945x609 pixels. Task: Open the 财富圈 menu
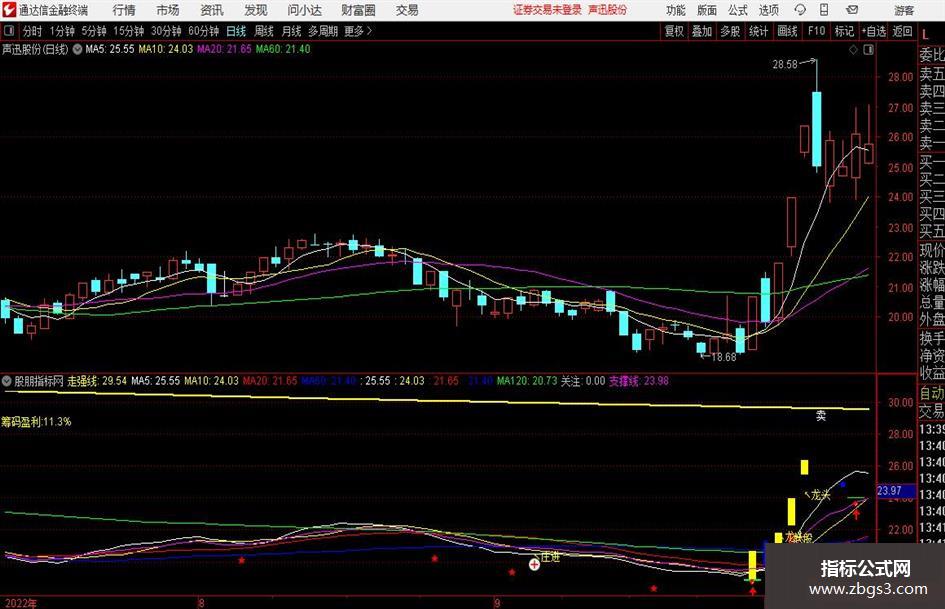pyautogui.click(x=358, y=10)
